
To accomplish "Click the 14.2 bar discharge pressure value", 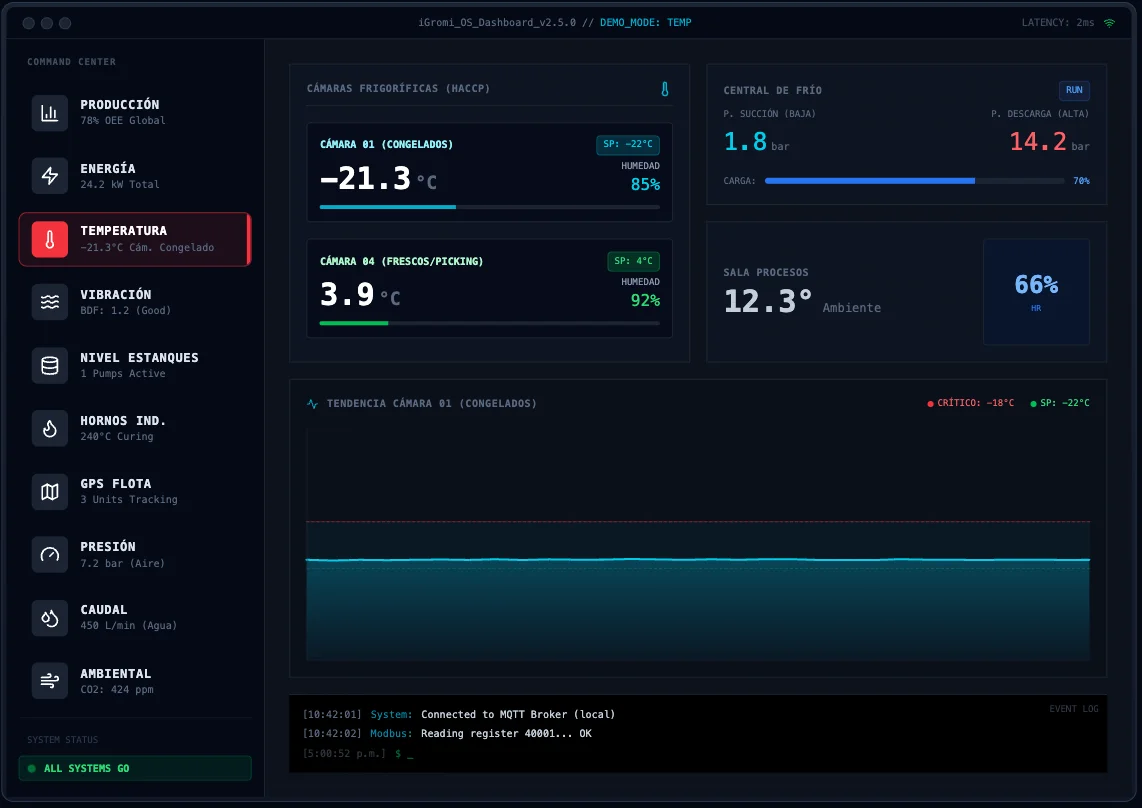I will tap(1050, 141).
